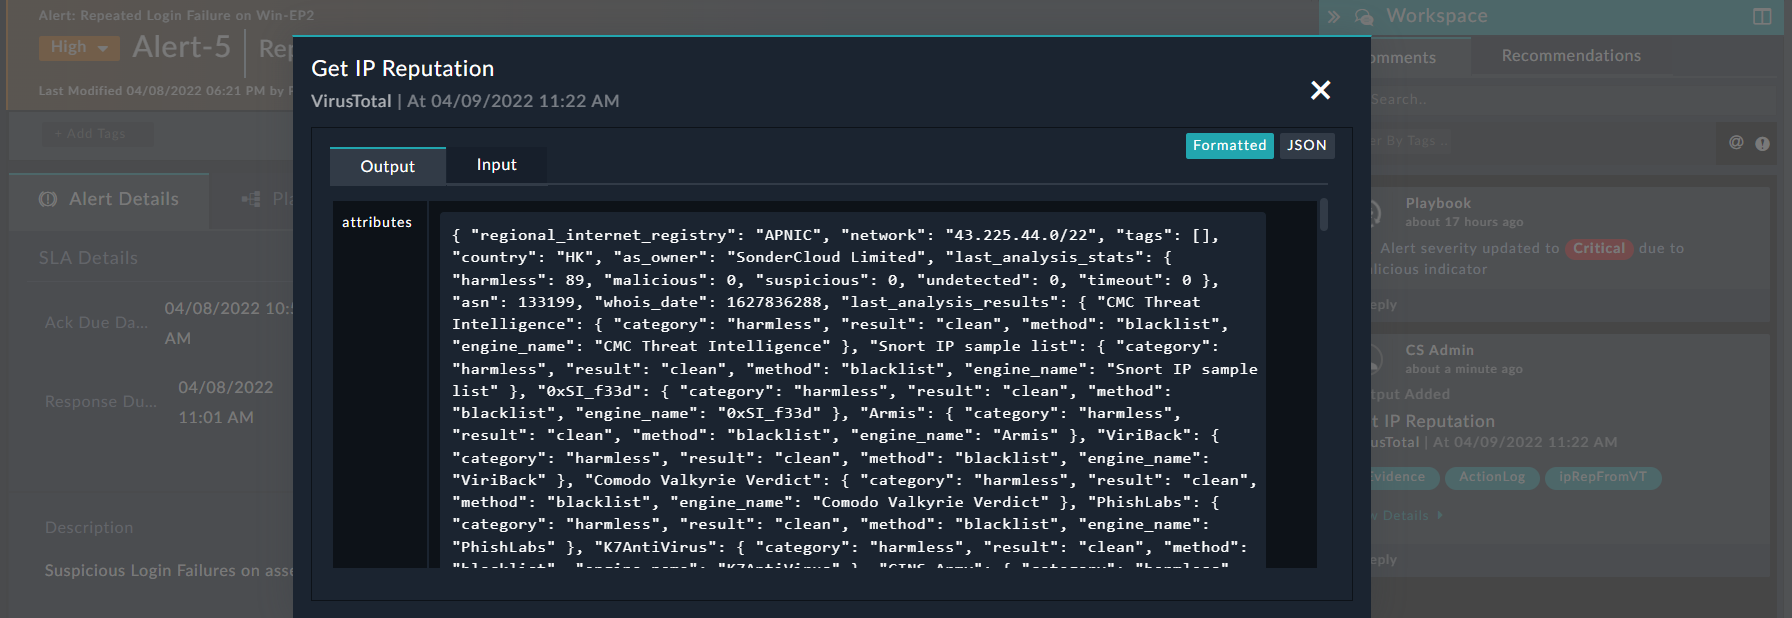Select the Input tab
Screen dimensions: 1792x618
(496, 165)
